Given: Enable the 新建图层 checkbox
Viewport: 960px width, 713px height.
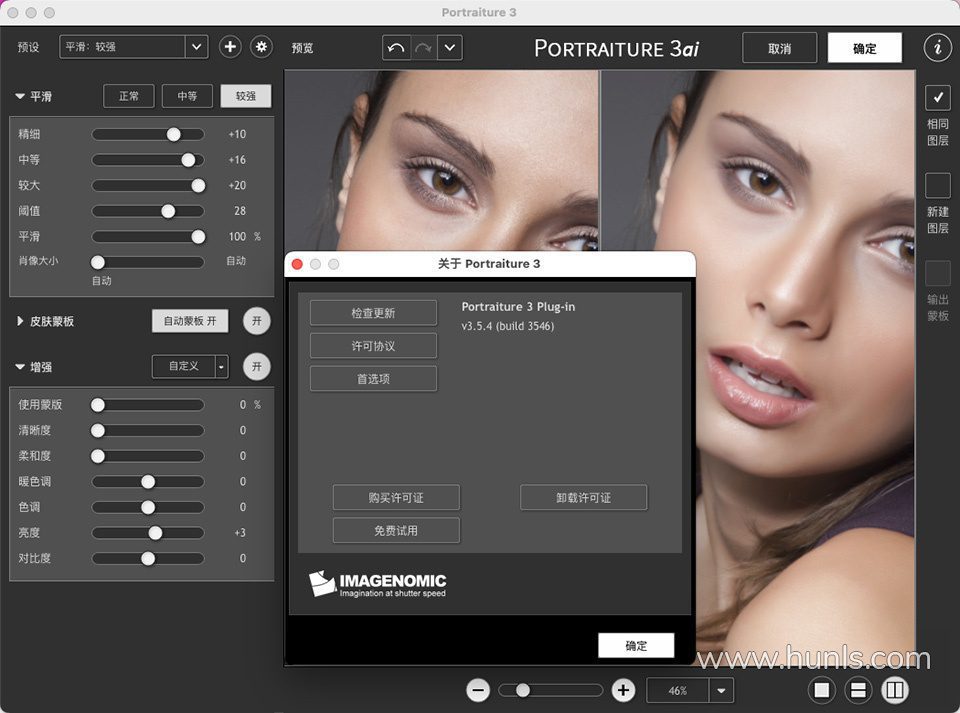Looking at the screenshot, I should (937, 185).
